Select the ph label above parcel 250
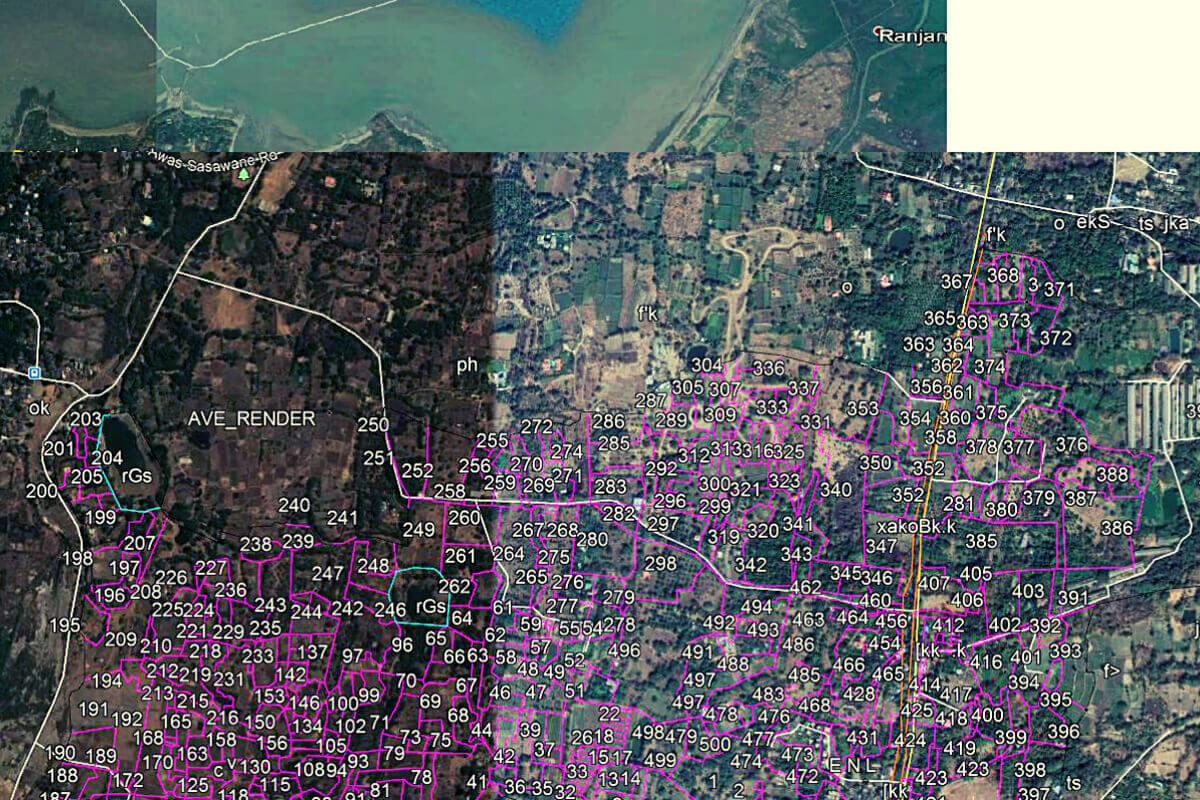This screenshot has width=1200, height=800. coord(466,367)
